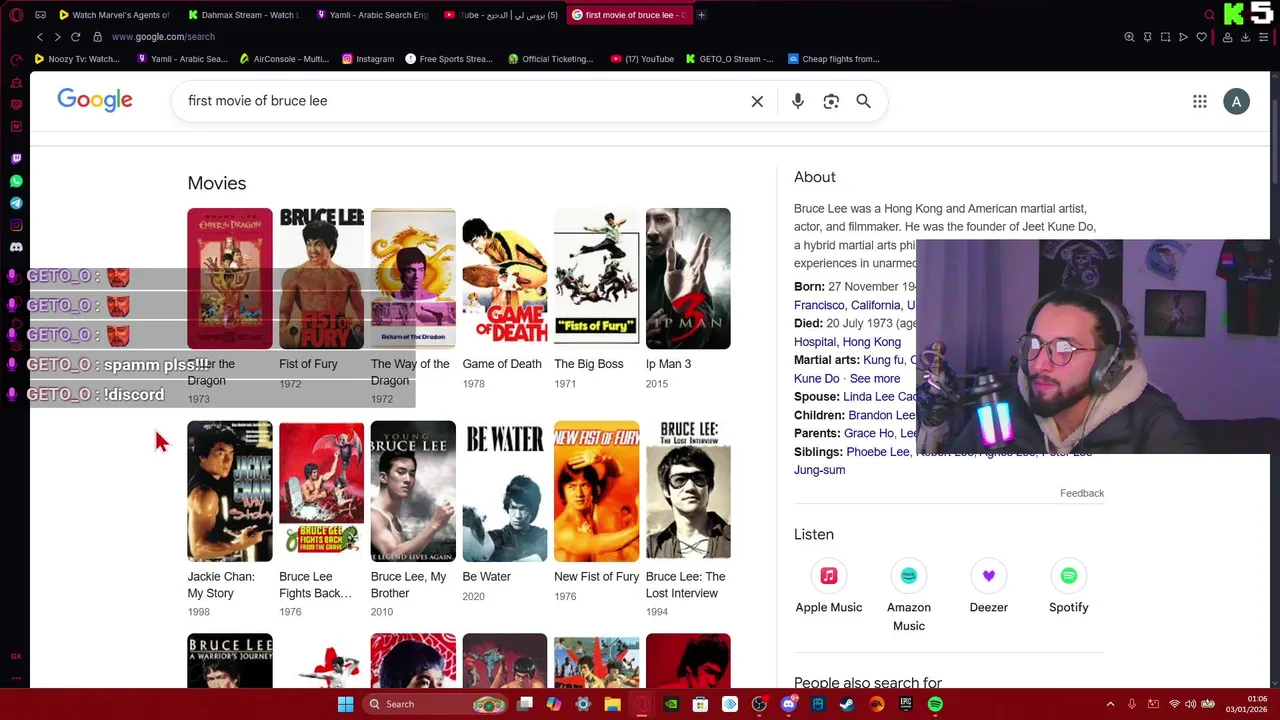Switch to Watch Marvel's Agents tab

pyautogui.click(x=113, y=15)
